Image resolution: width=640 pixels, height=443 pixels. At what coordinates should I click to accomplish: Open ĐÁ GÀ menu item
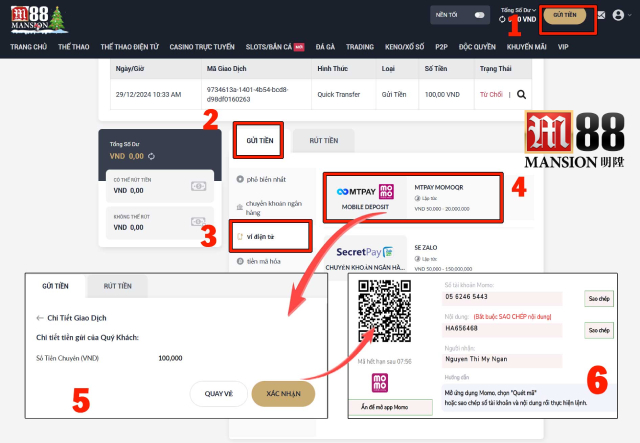(325, 47)
